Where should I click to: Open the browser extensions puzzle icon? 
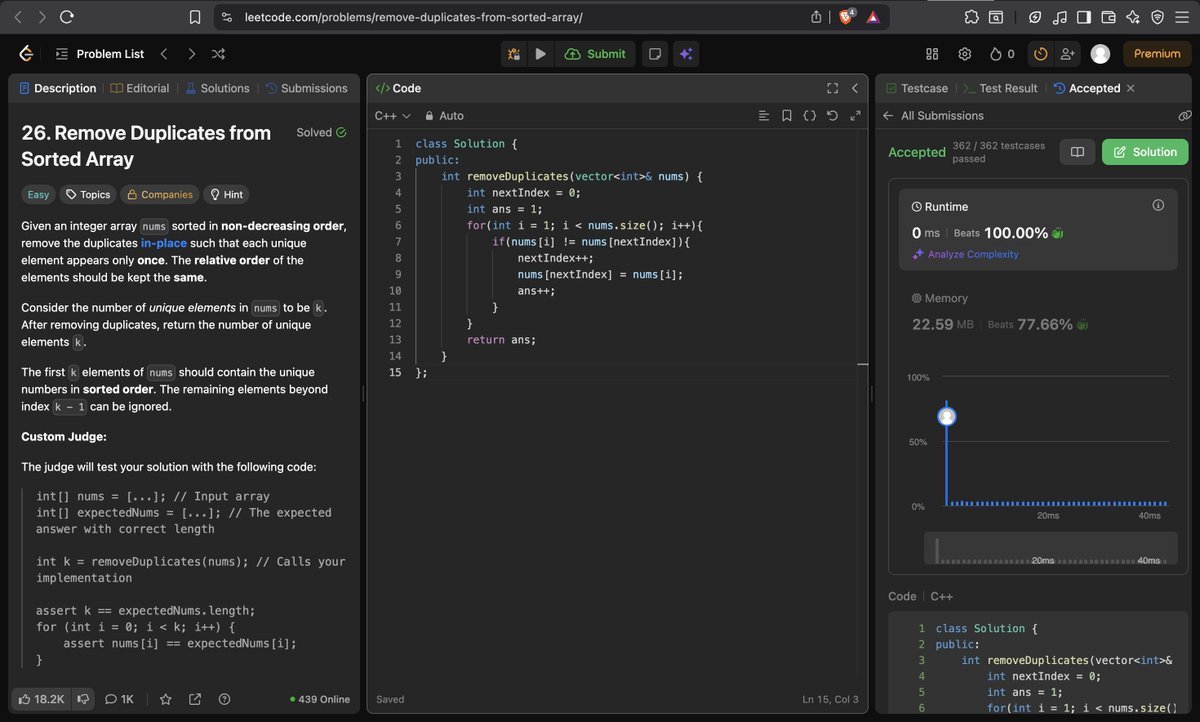[971, 17]
